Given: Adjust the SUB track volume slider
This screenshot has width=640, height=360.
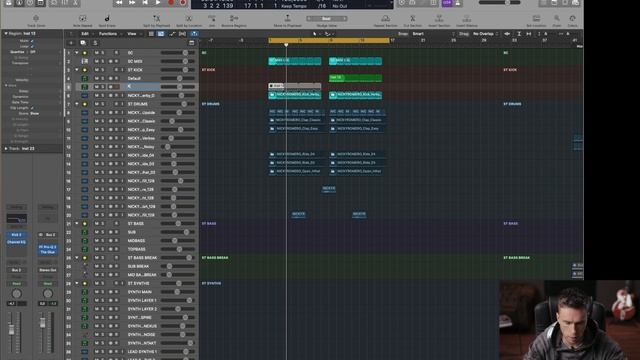Looking at the screenshot, I should tap(178, 232).
